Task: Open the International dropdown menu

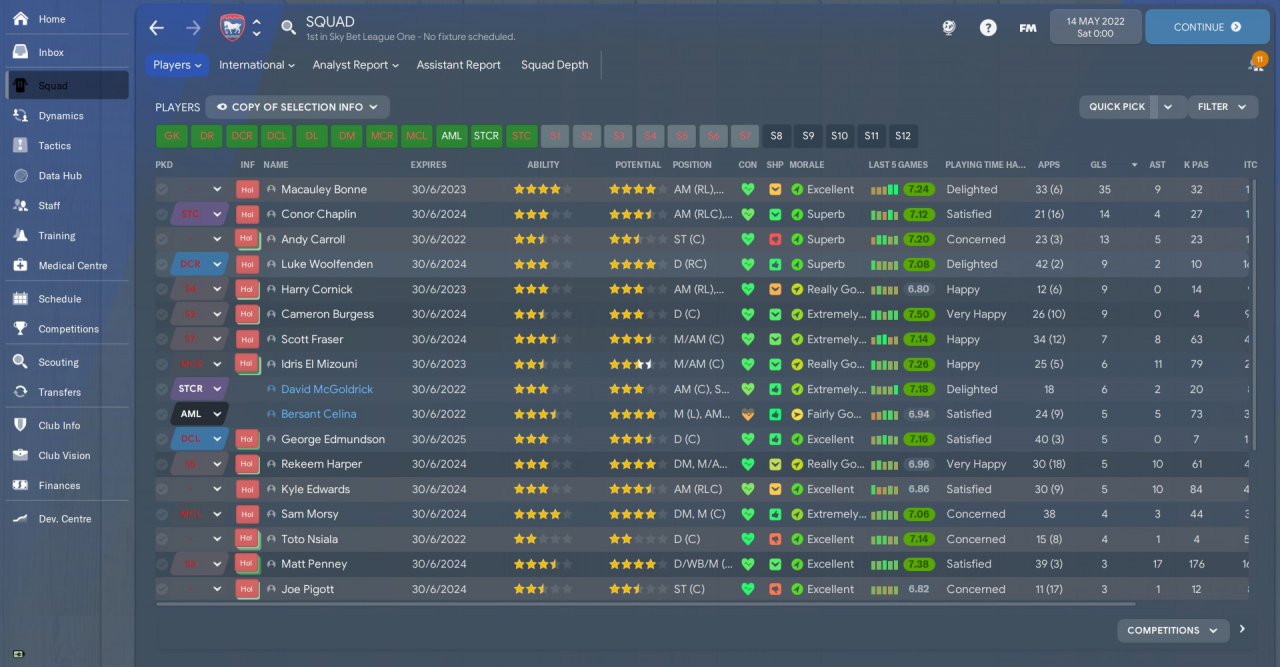Action: coord(257,65)
